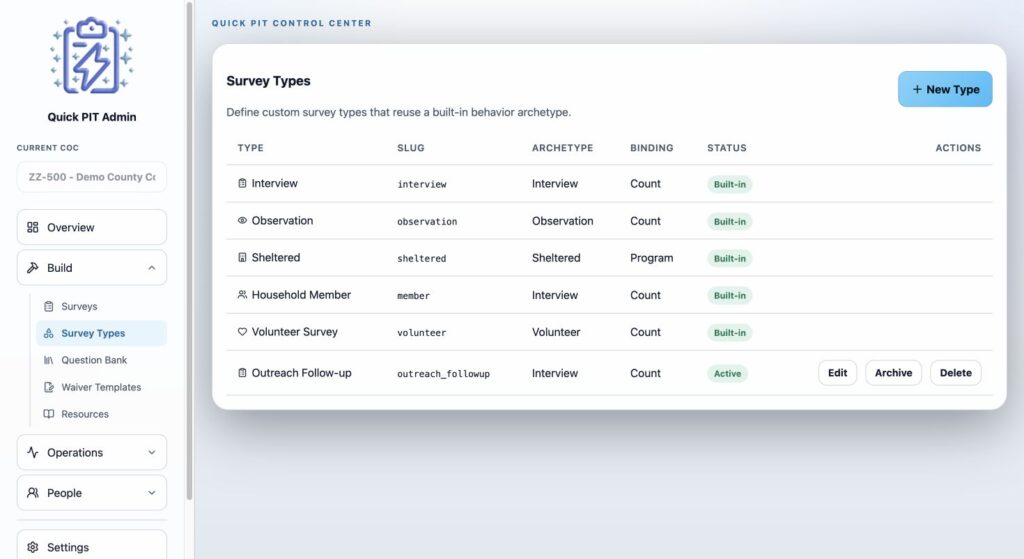Delete the Outreach Follow-up type

[x=955, y=373]
